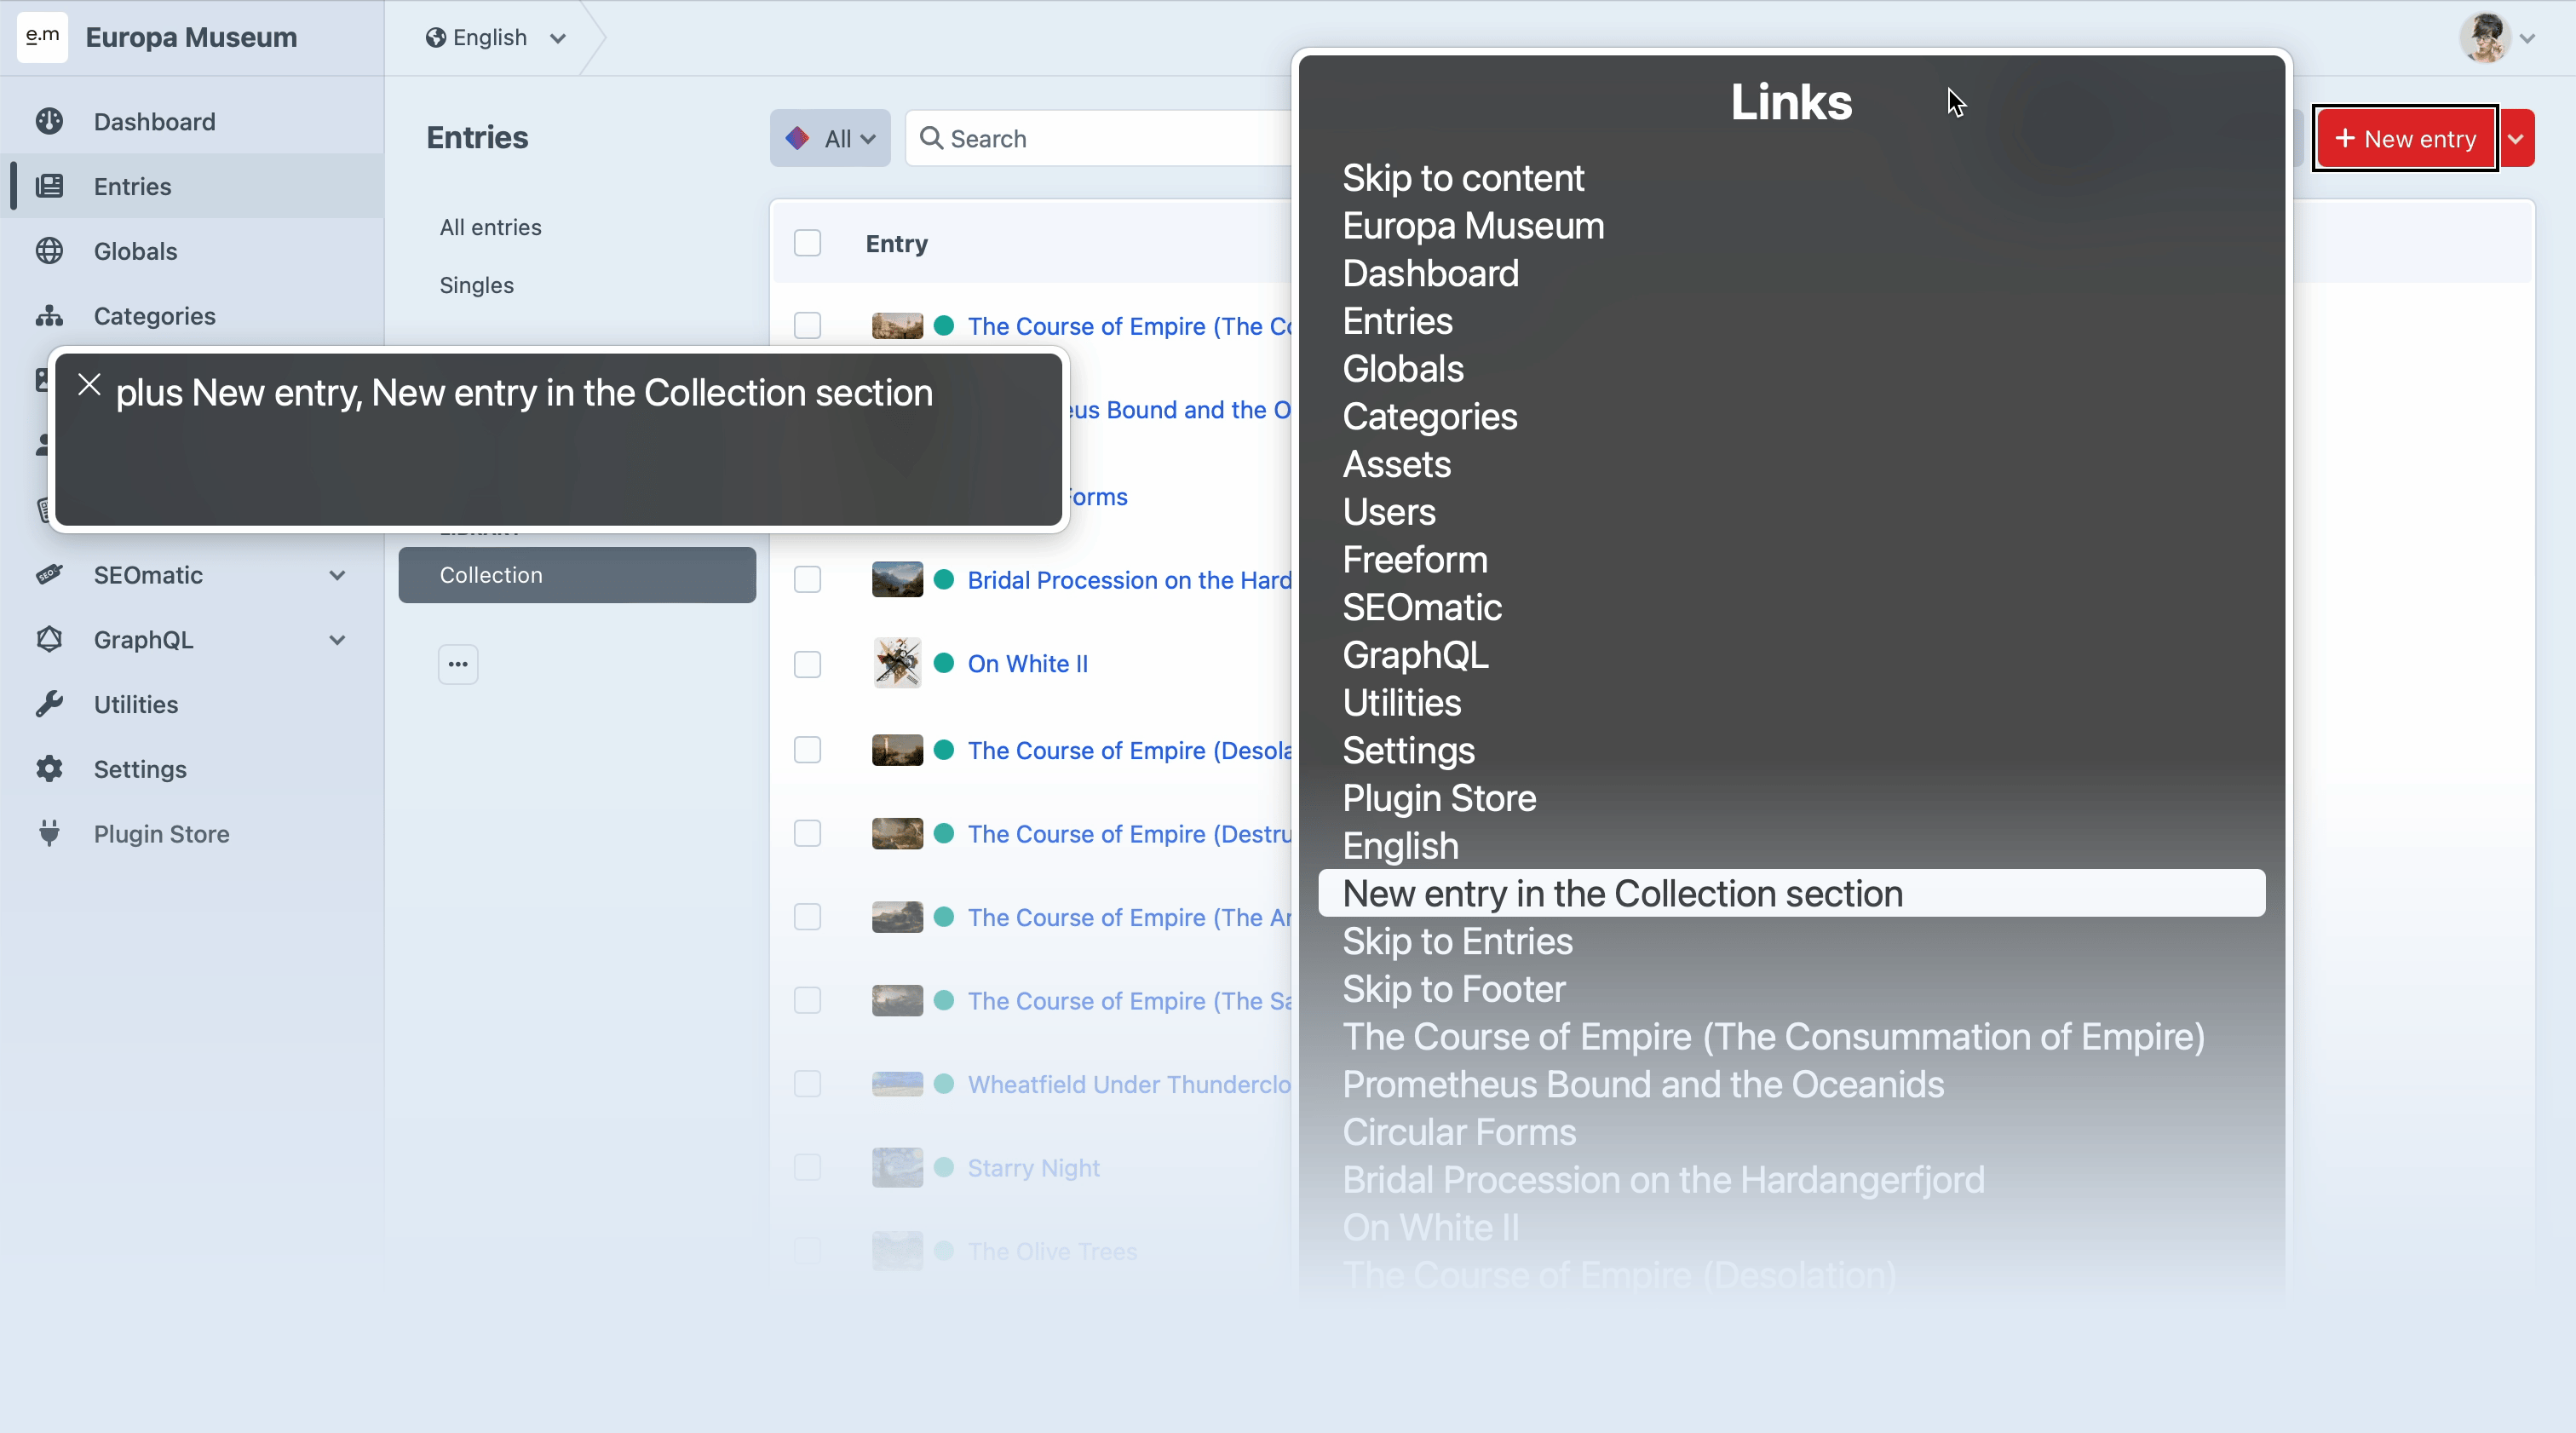Select the Singles source in sidebar
Image resolution: width=2576 pixels, height=1433 pixels.
(x=476, y=285)
